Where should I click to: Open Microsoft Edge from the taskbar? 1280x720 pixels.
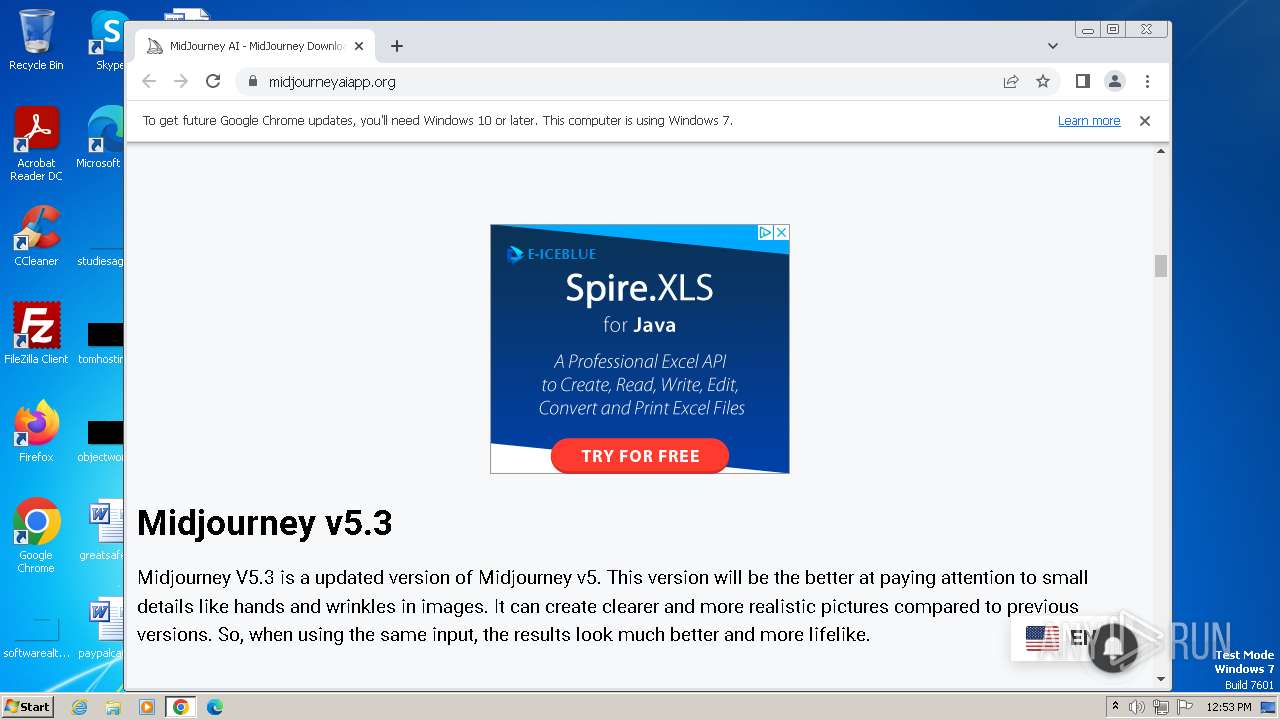click(215, 707)
